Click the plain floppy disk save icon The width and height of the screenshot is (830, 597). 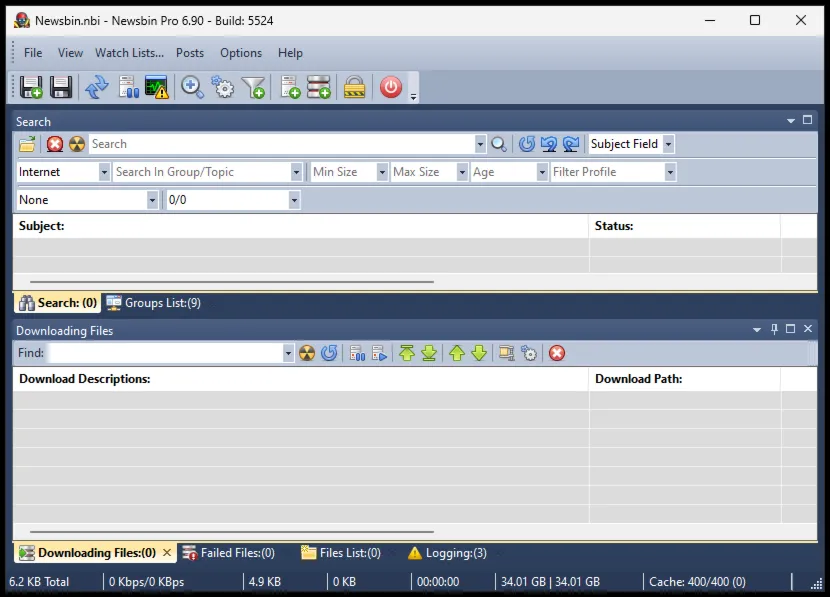click(61, 87)
